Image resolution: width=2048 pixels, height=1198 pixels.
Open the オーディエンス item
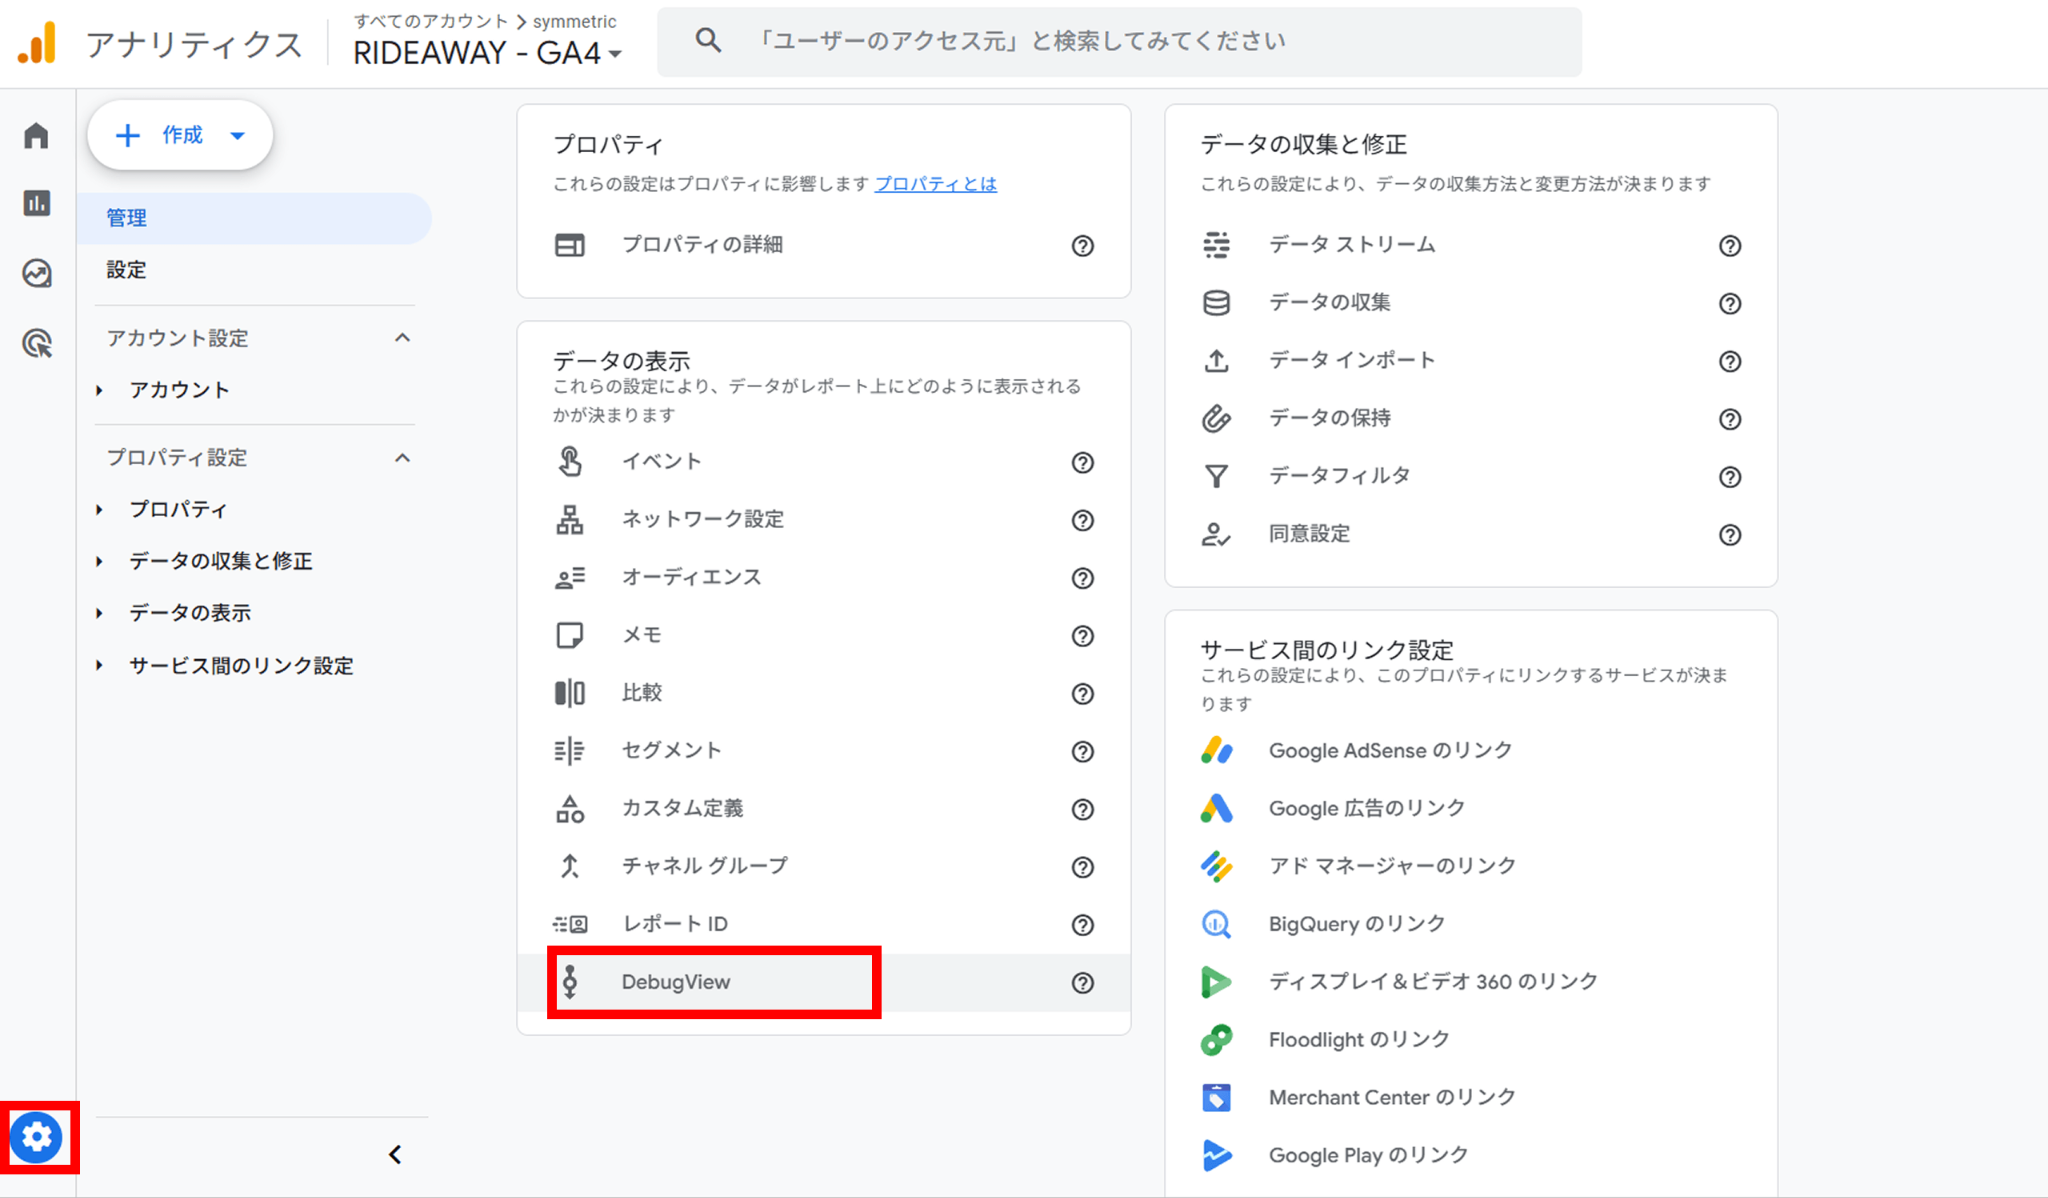pos(824,577)
